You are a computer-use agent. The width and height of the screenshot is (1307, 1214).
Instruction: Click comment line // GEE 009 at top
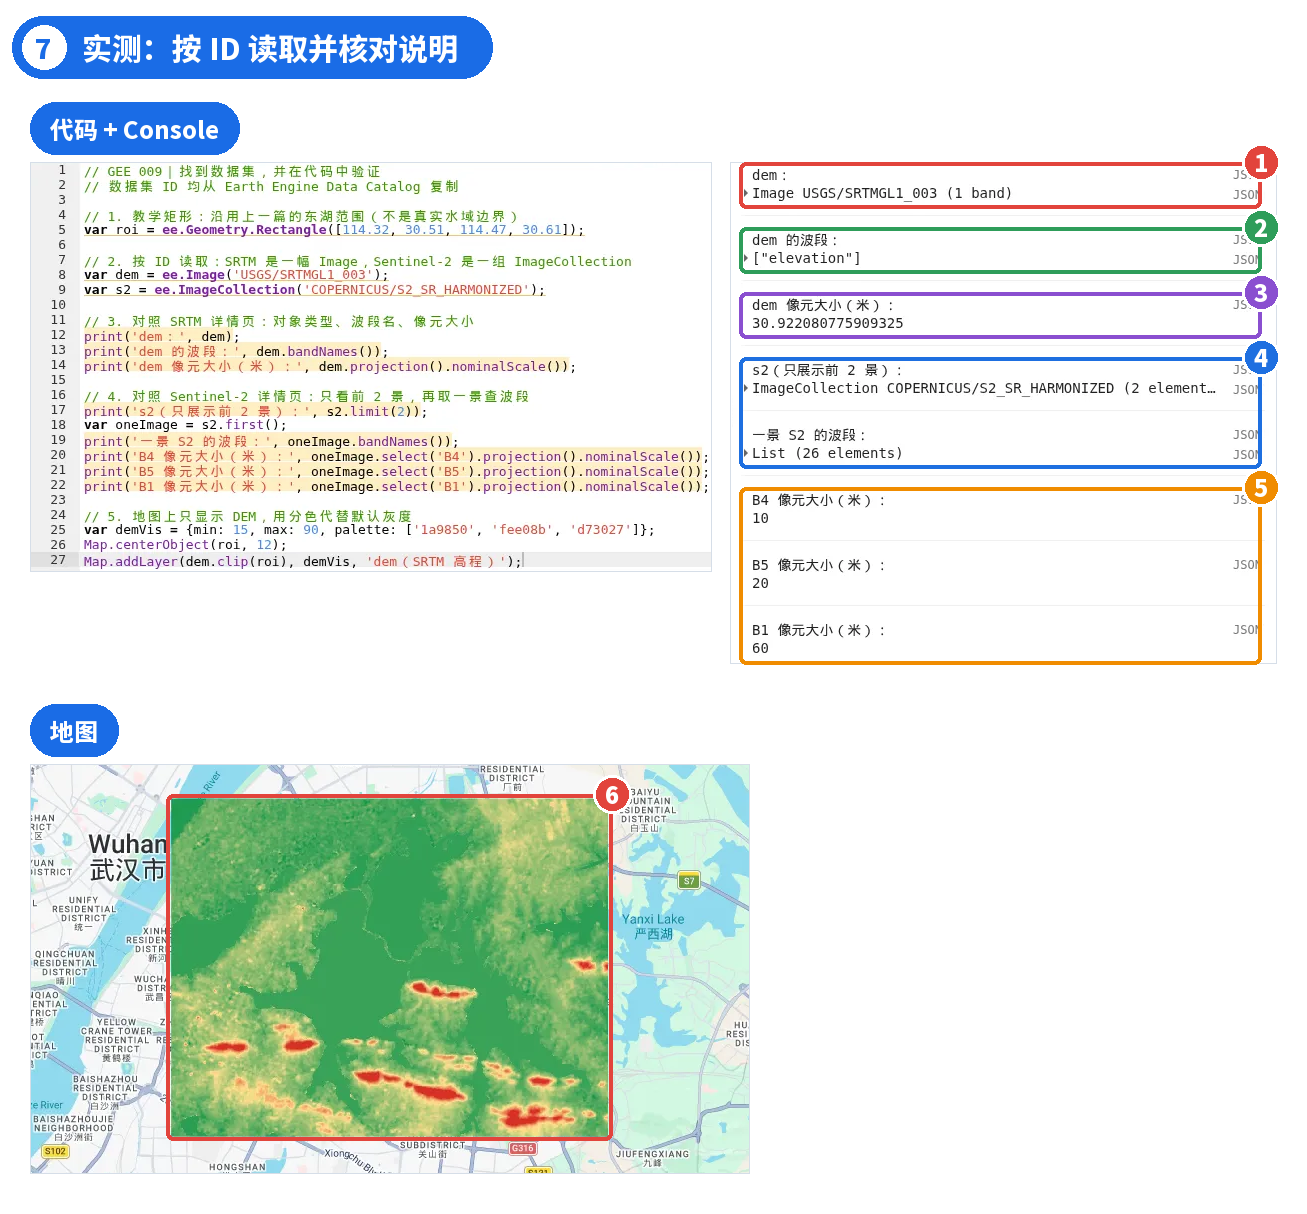tap(232, 172)
